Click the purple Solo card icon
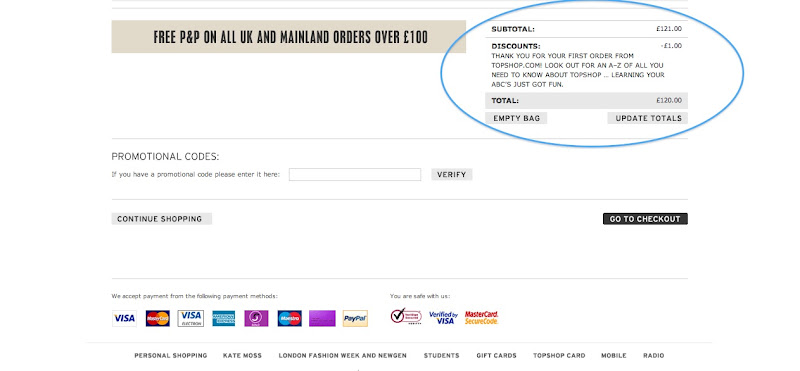The width and height of the screenshot is (800, 371). point(256,318)
